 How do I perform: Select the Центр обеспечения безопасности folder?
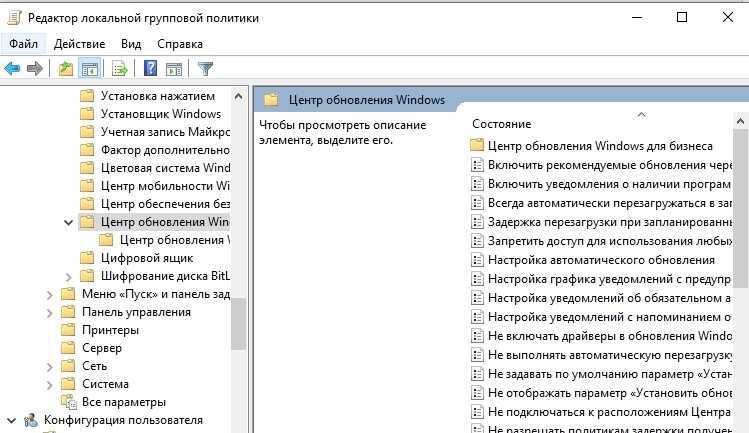[x=165, y=204]
